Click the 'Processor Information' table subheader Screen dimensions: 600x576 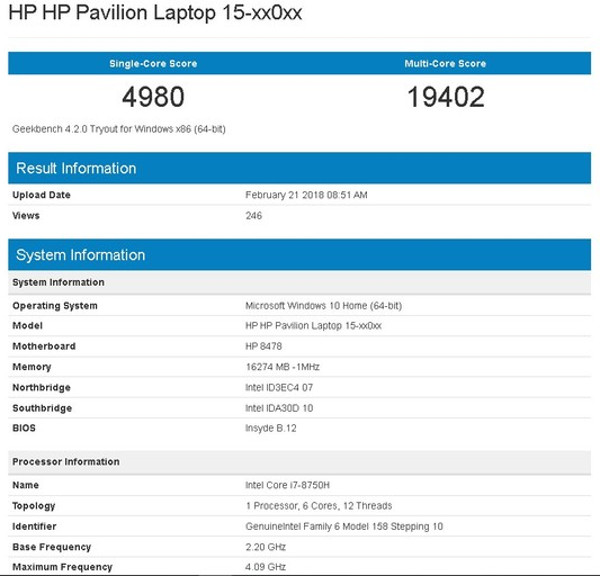pos(300,462)
